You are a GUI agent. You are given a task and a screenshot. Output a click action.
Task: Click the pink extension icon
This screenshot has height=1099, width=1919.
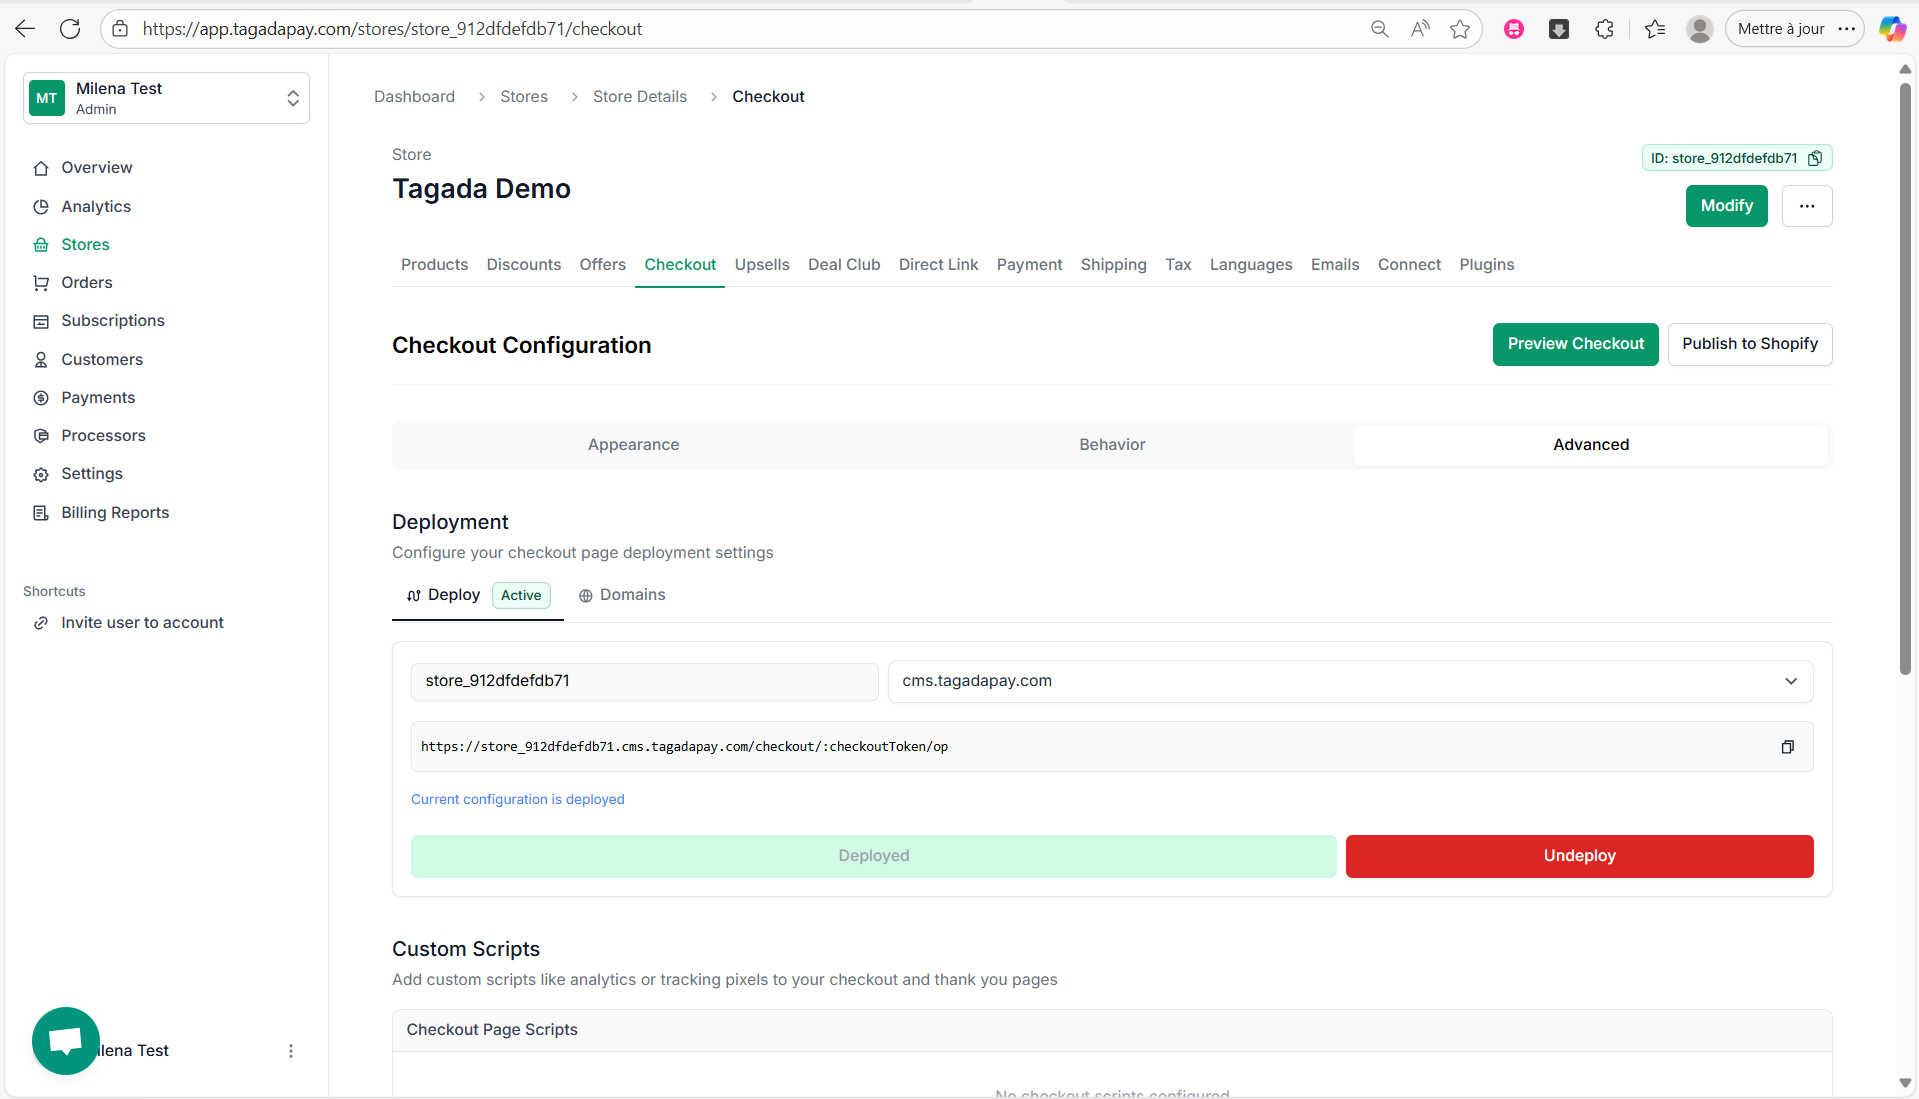[1514, 29]
